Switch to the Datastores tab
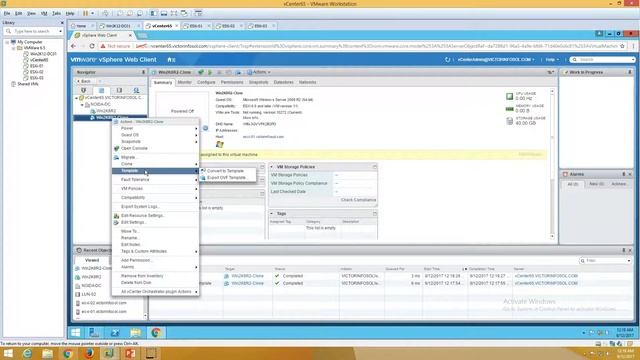Screen dimensions: 640x360 (283, 82)
